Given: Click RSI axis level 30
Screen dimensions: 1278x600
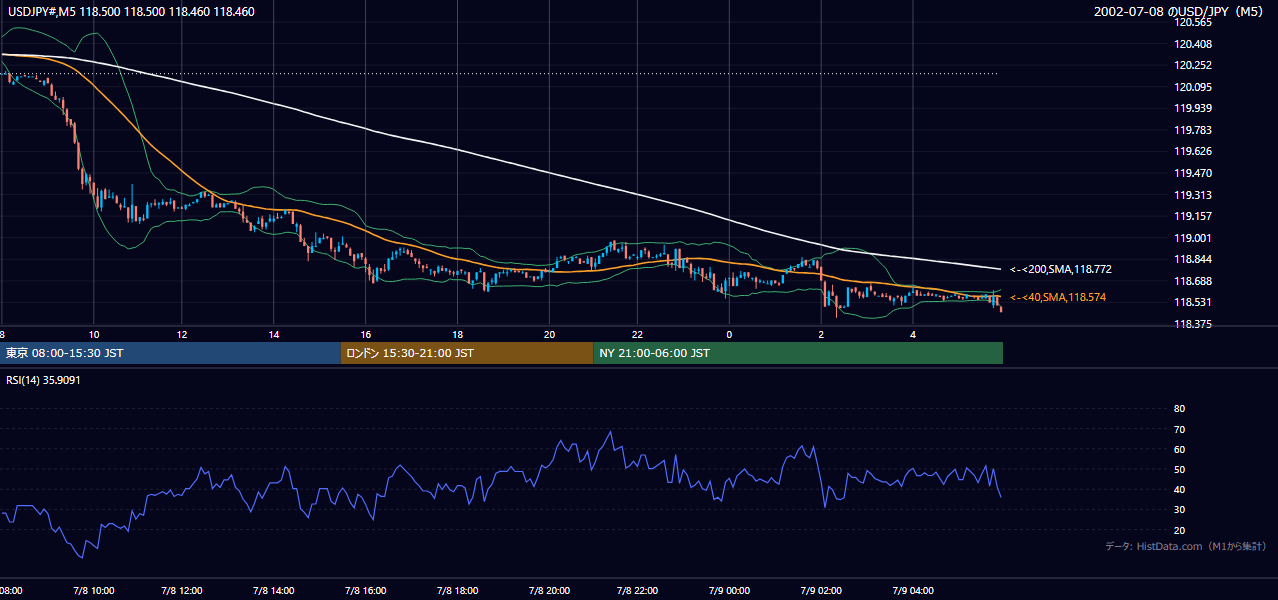Looking at the screenshot, I should pyautogui.click(x=1179, y=510).
